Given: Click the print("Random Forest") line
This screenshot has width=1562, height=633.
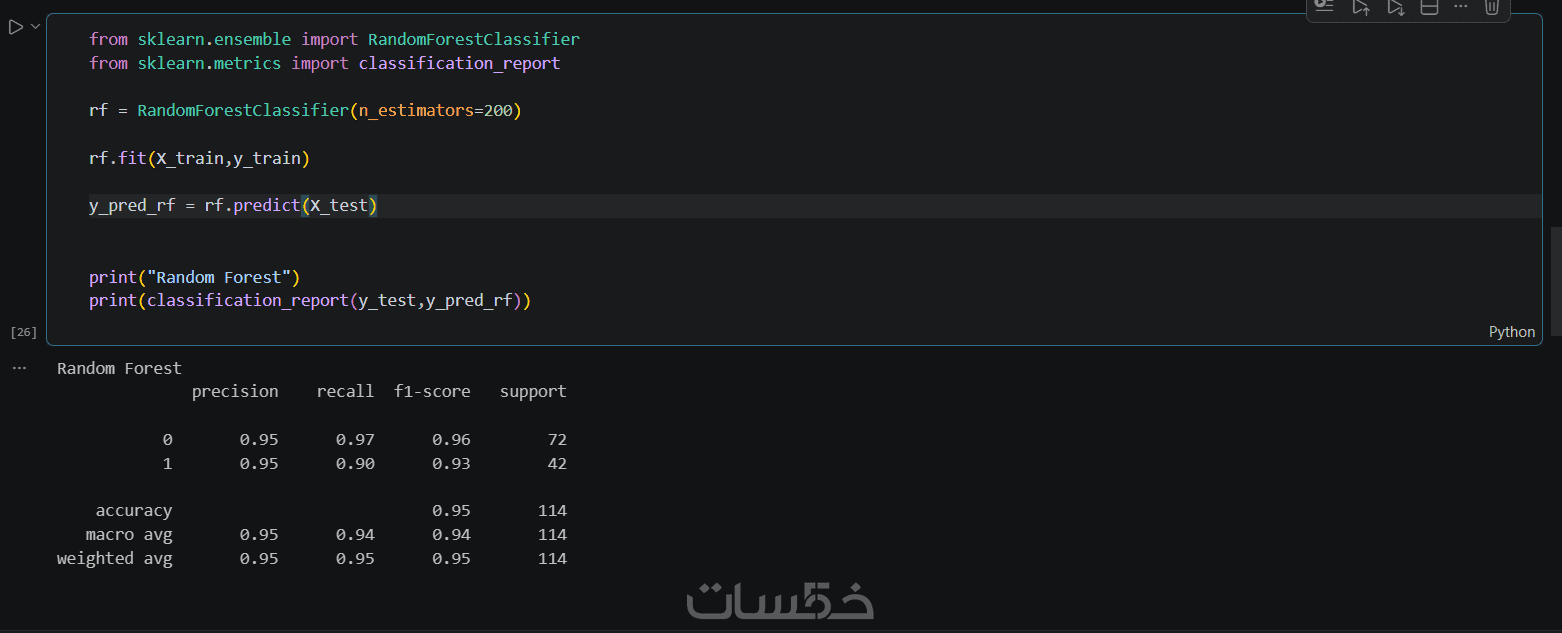Looking at the screenshot, I should [x=194, y=277].
